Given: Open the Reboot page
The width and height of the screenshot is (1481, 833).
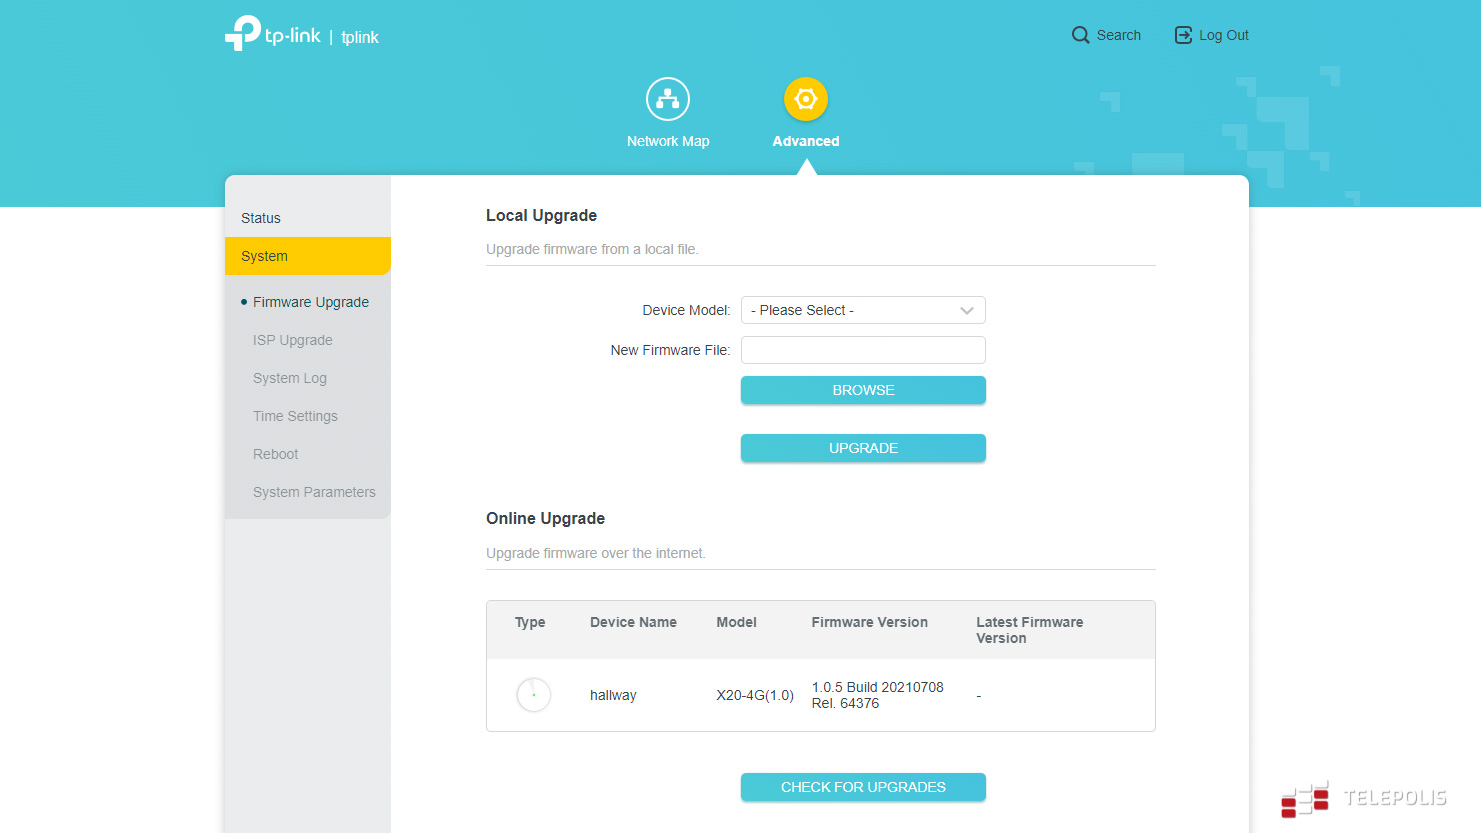Looking at the screenshot, I should 276,454.
